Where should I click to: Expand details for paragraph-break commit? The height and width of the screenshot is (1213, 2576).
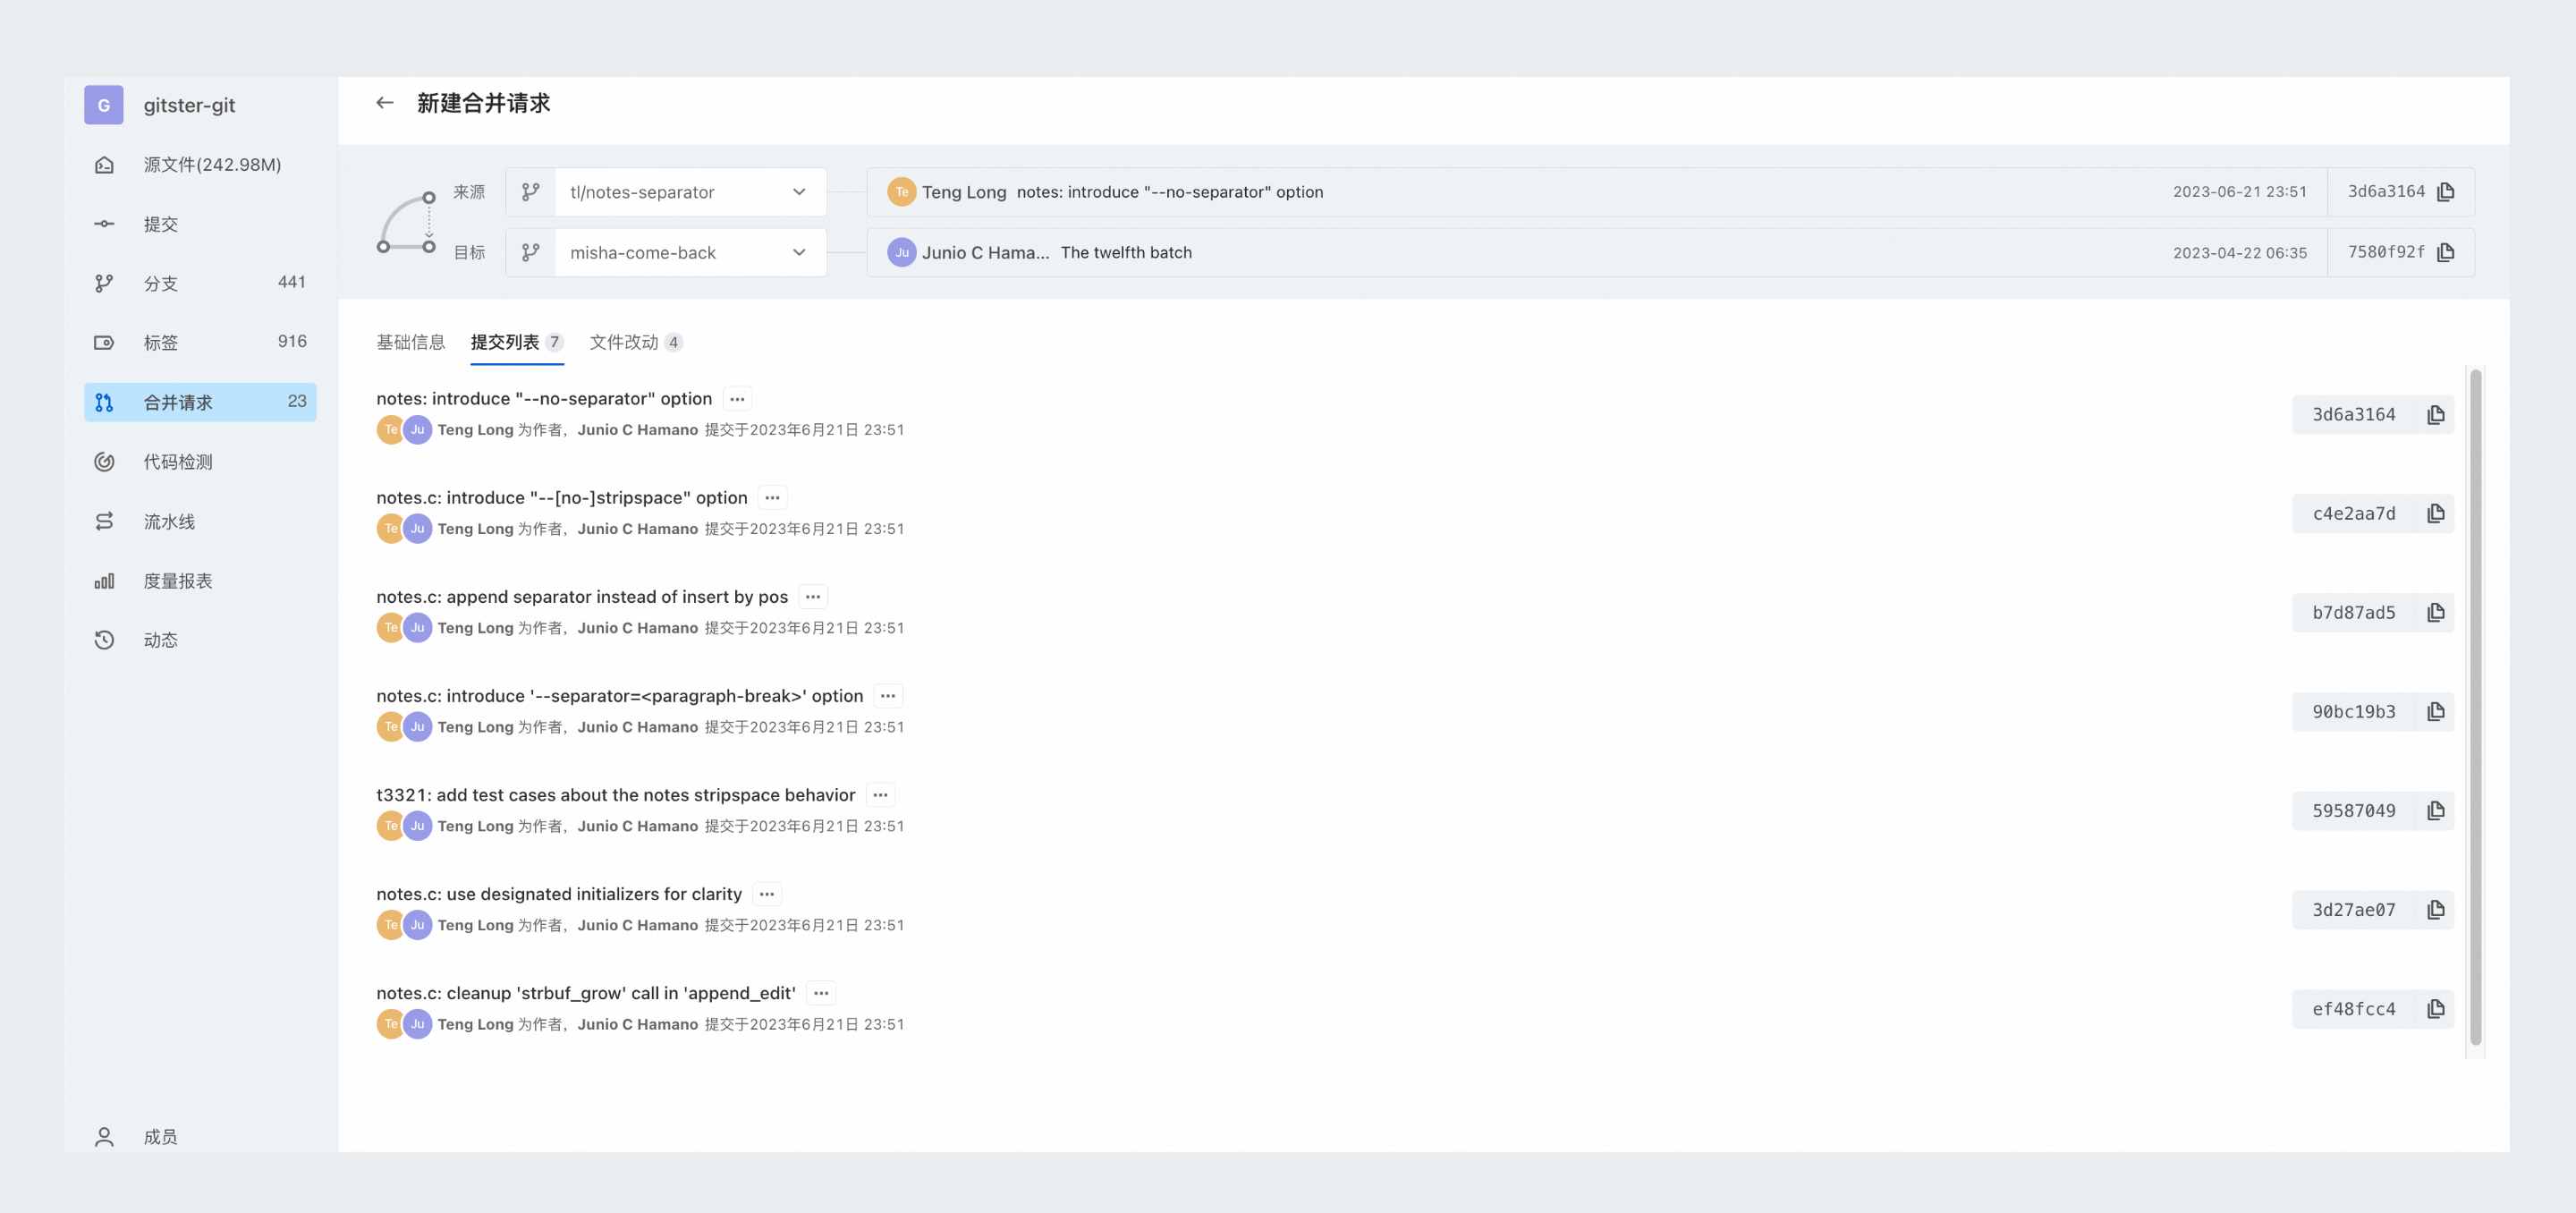[x=888, y=696]
